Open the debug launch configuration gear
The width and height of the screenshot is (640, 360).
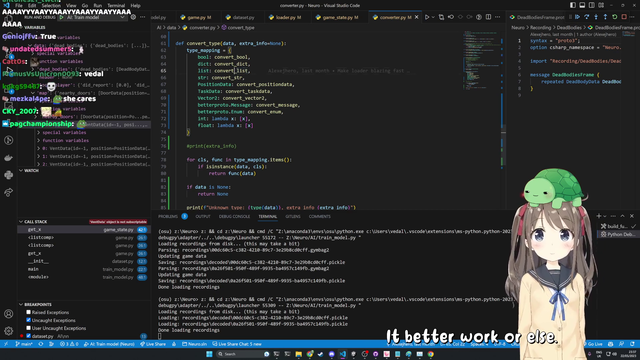coord(133,17)
